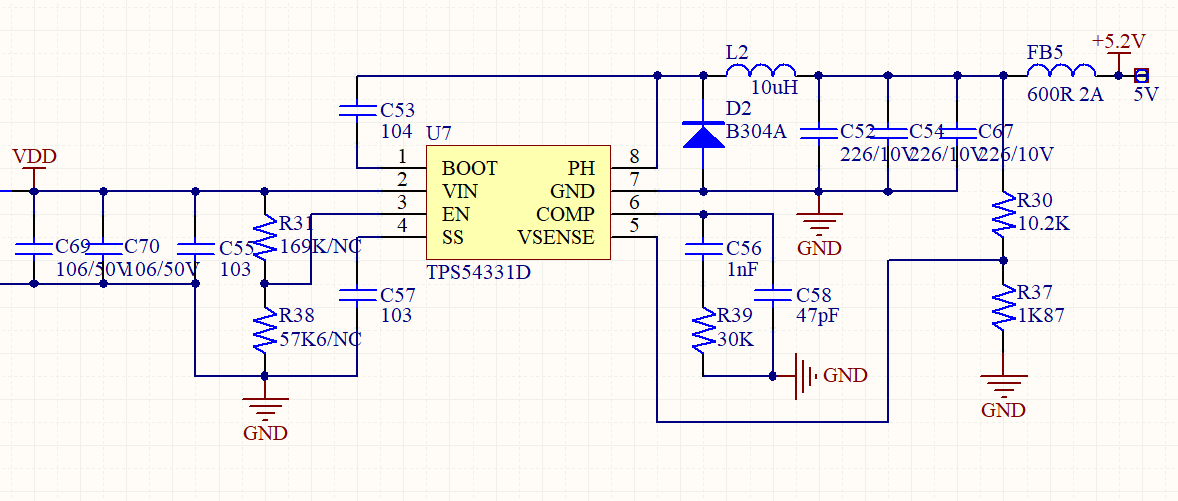Screen dimensions: 1178x501
Task: Select resistor R38 symbol
Action: [264, 330]
